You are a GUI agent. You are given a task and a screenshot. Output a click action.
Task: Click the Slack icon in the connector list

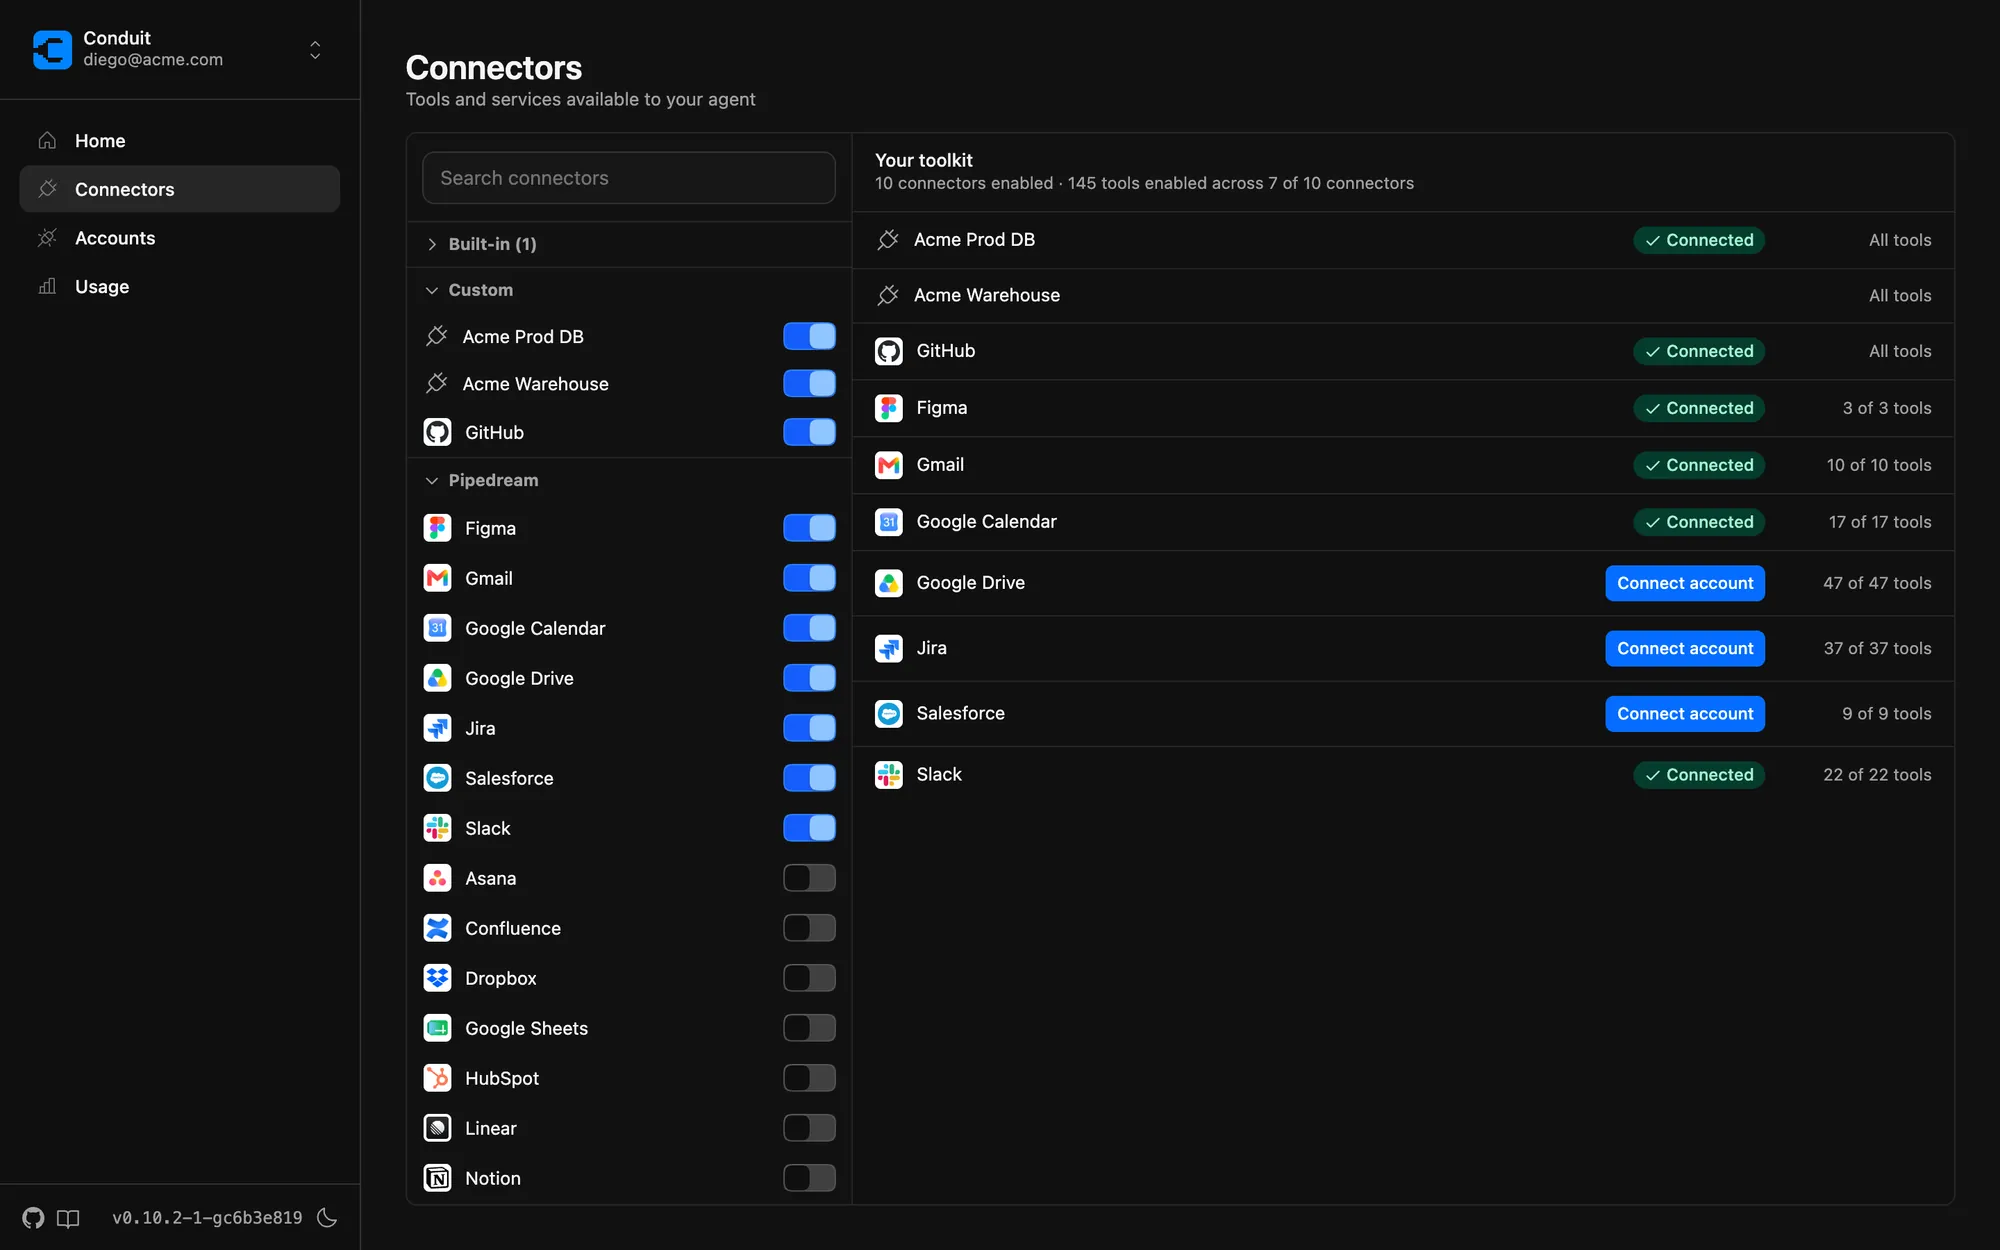pyautogui.click(x=437, y=828)
